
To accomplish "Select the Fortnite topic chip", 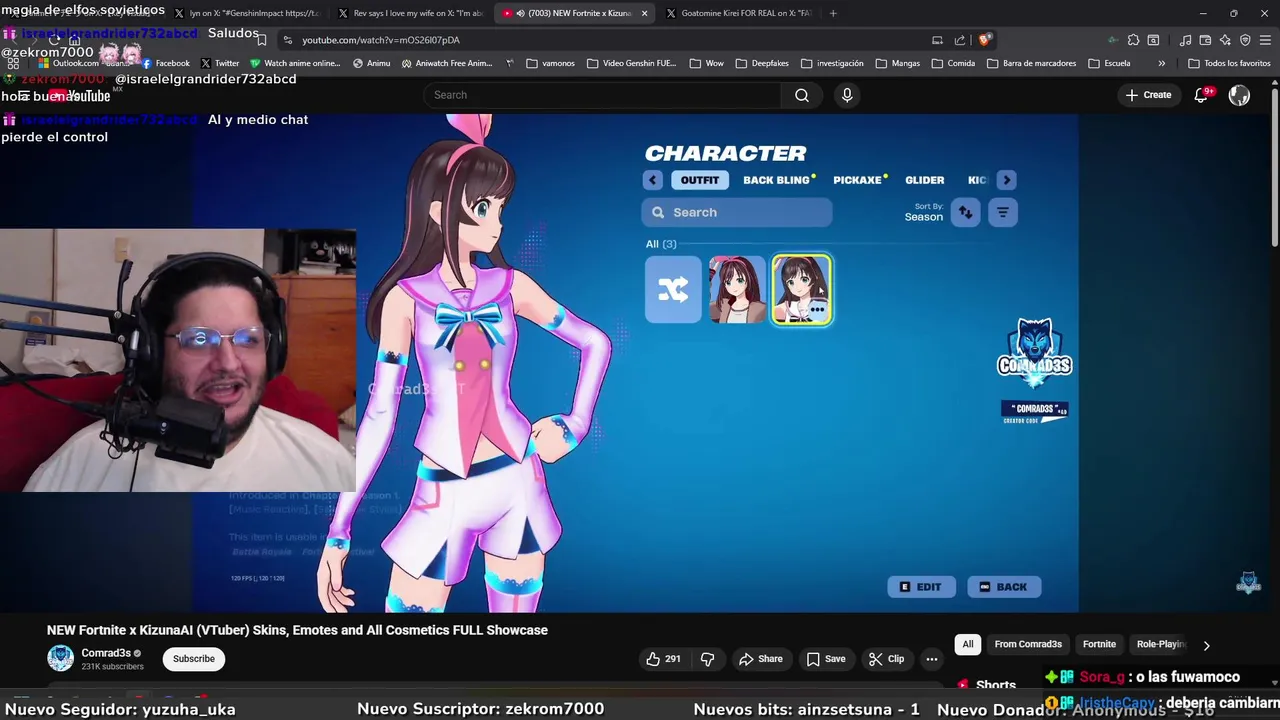I will tap(1099, 644).
